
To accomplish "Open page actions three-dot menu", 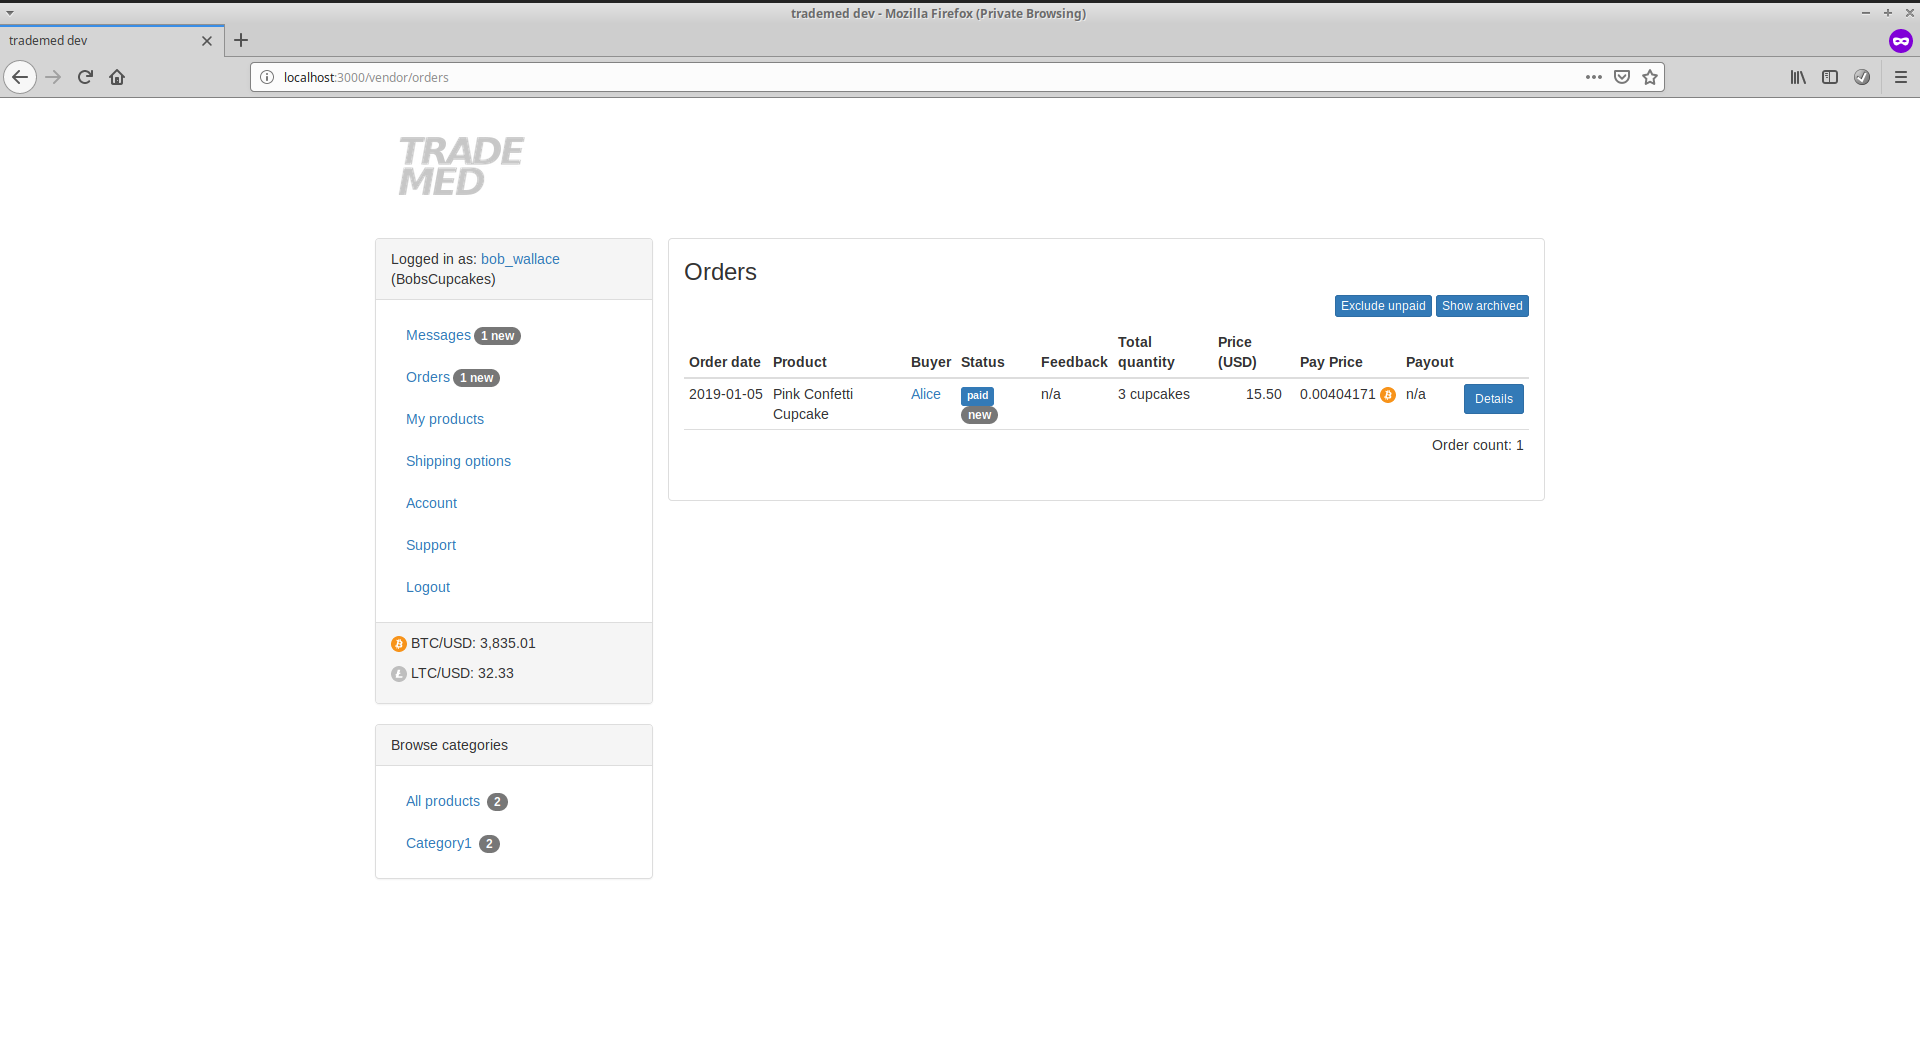I will [x=1594, y=77].
